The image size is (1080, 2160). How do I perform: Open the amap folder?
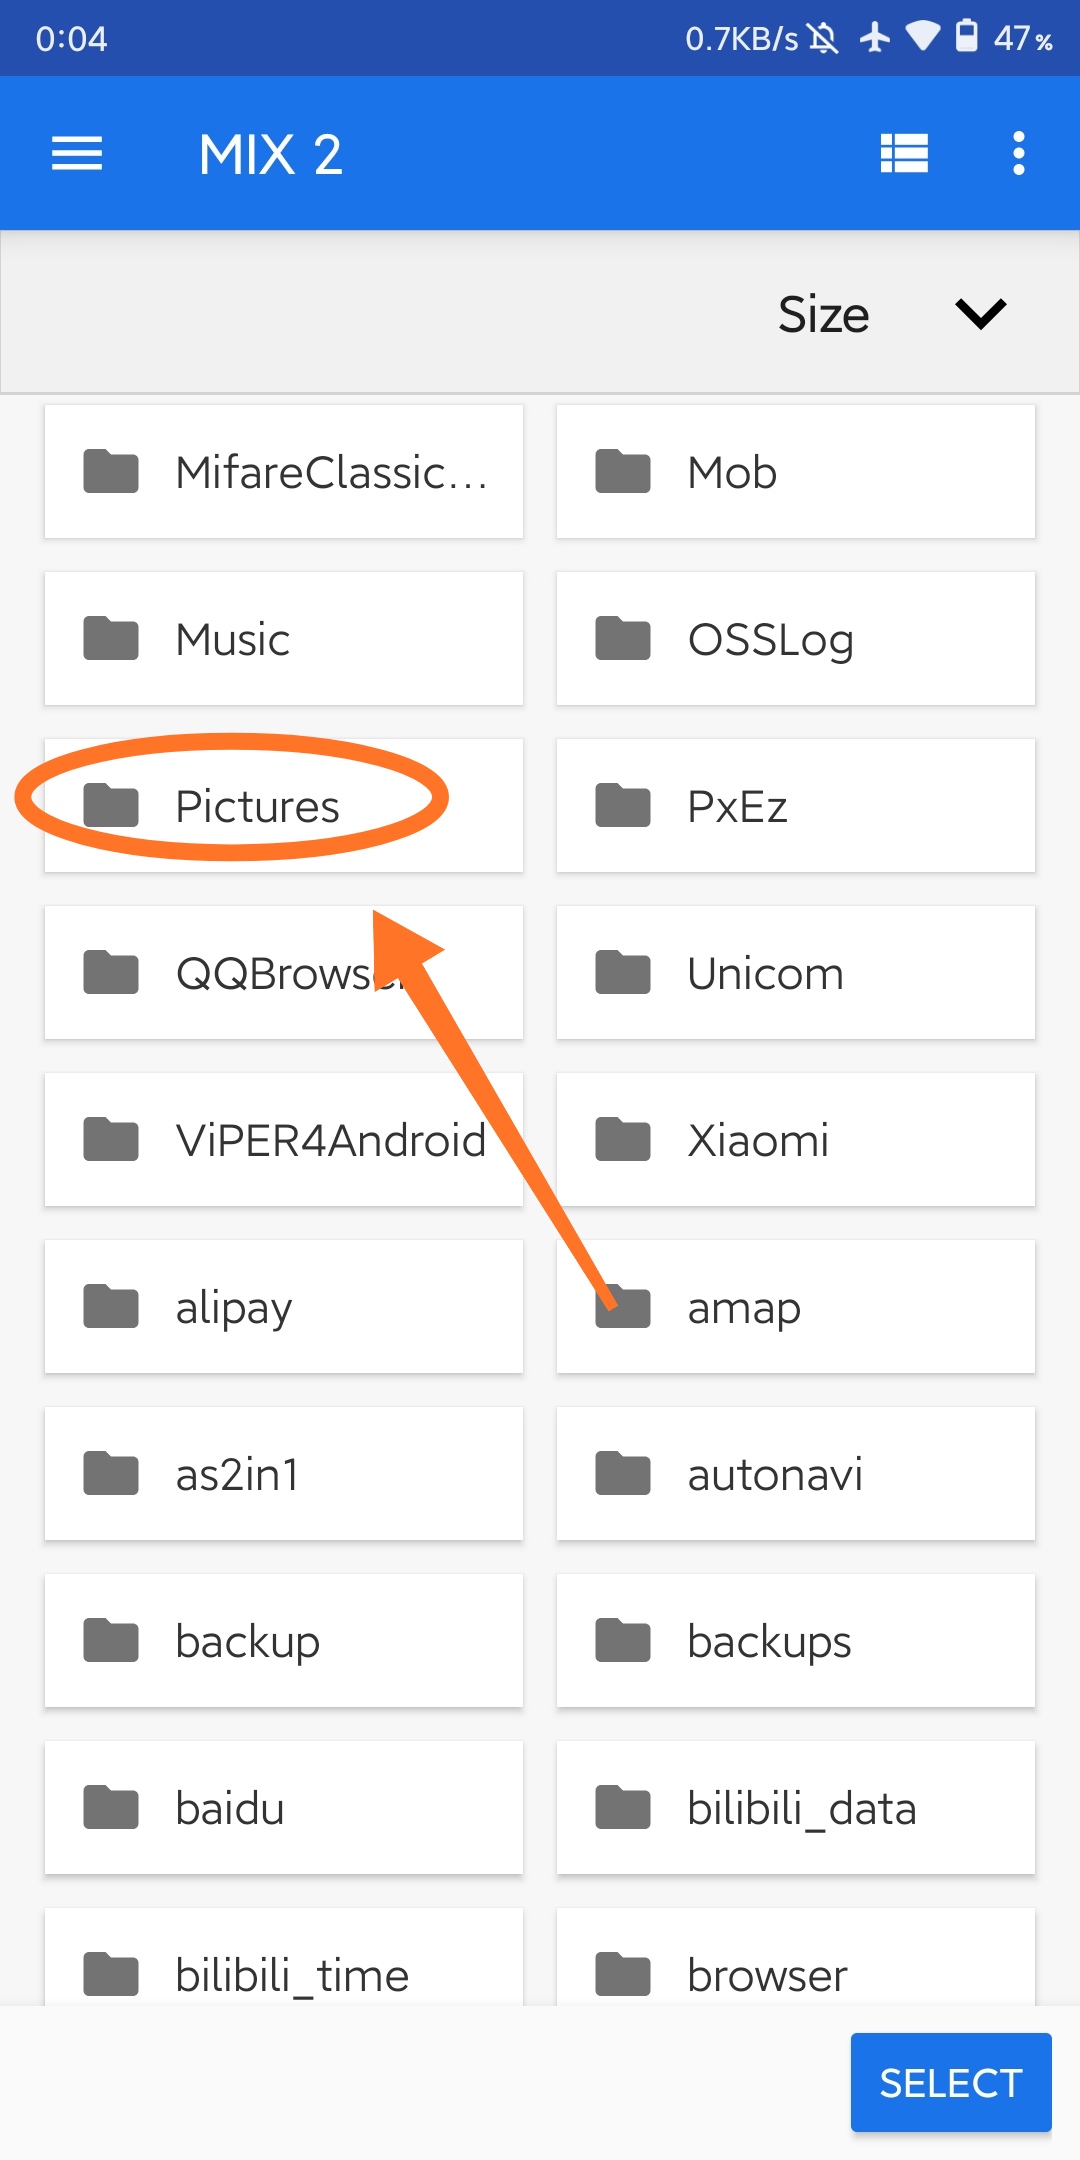coord(796,1307)
